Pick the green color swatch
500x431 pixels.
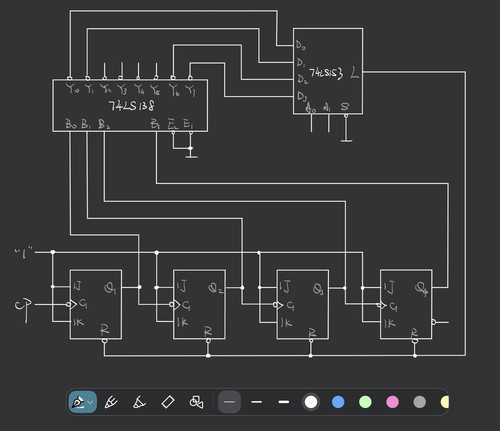(x=365, y=402)
